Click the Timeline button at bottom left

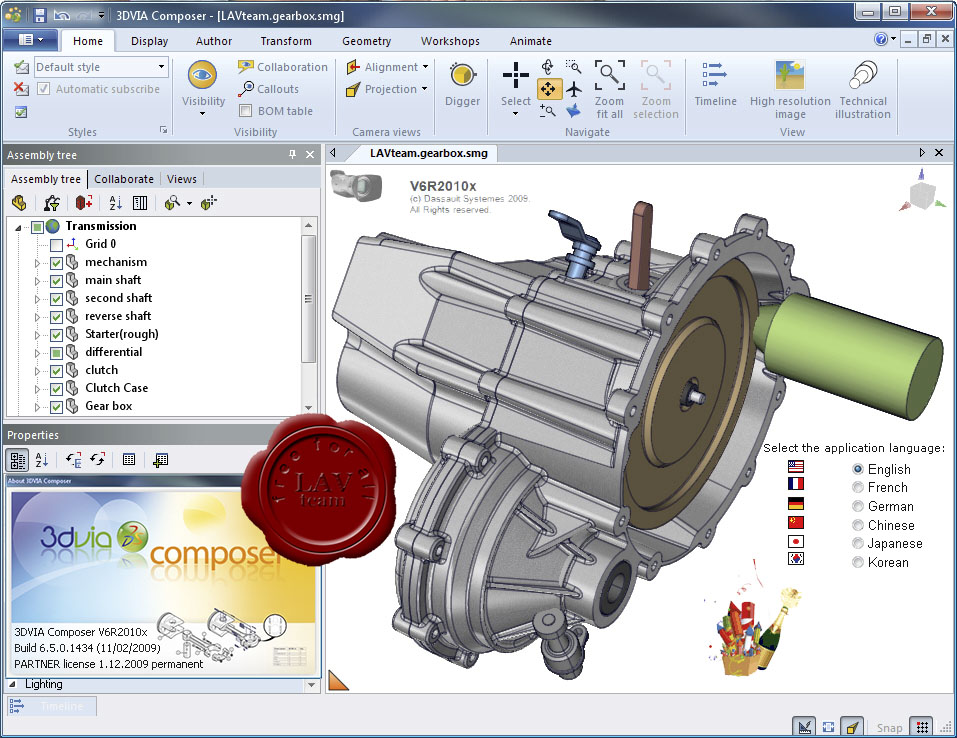[51, 706]
